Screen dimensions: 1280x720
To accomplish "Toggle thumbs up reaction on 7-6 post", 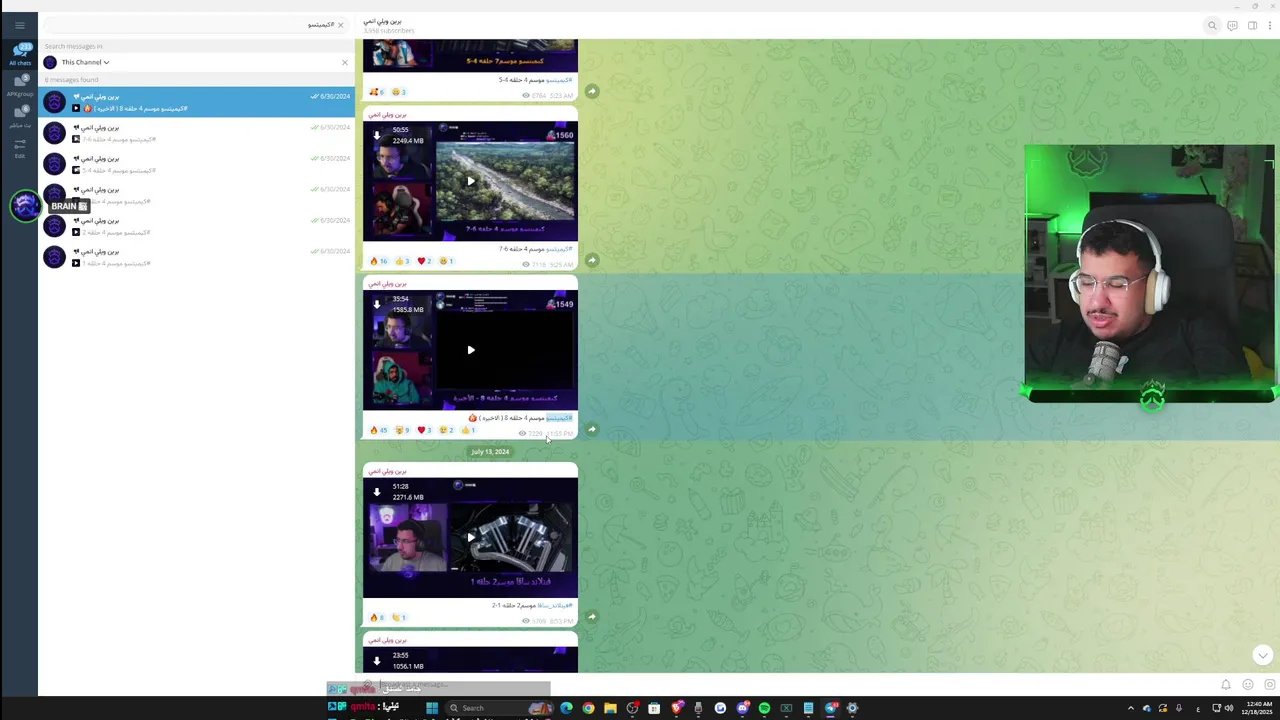I will coord(402,261).
